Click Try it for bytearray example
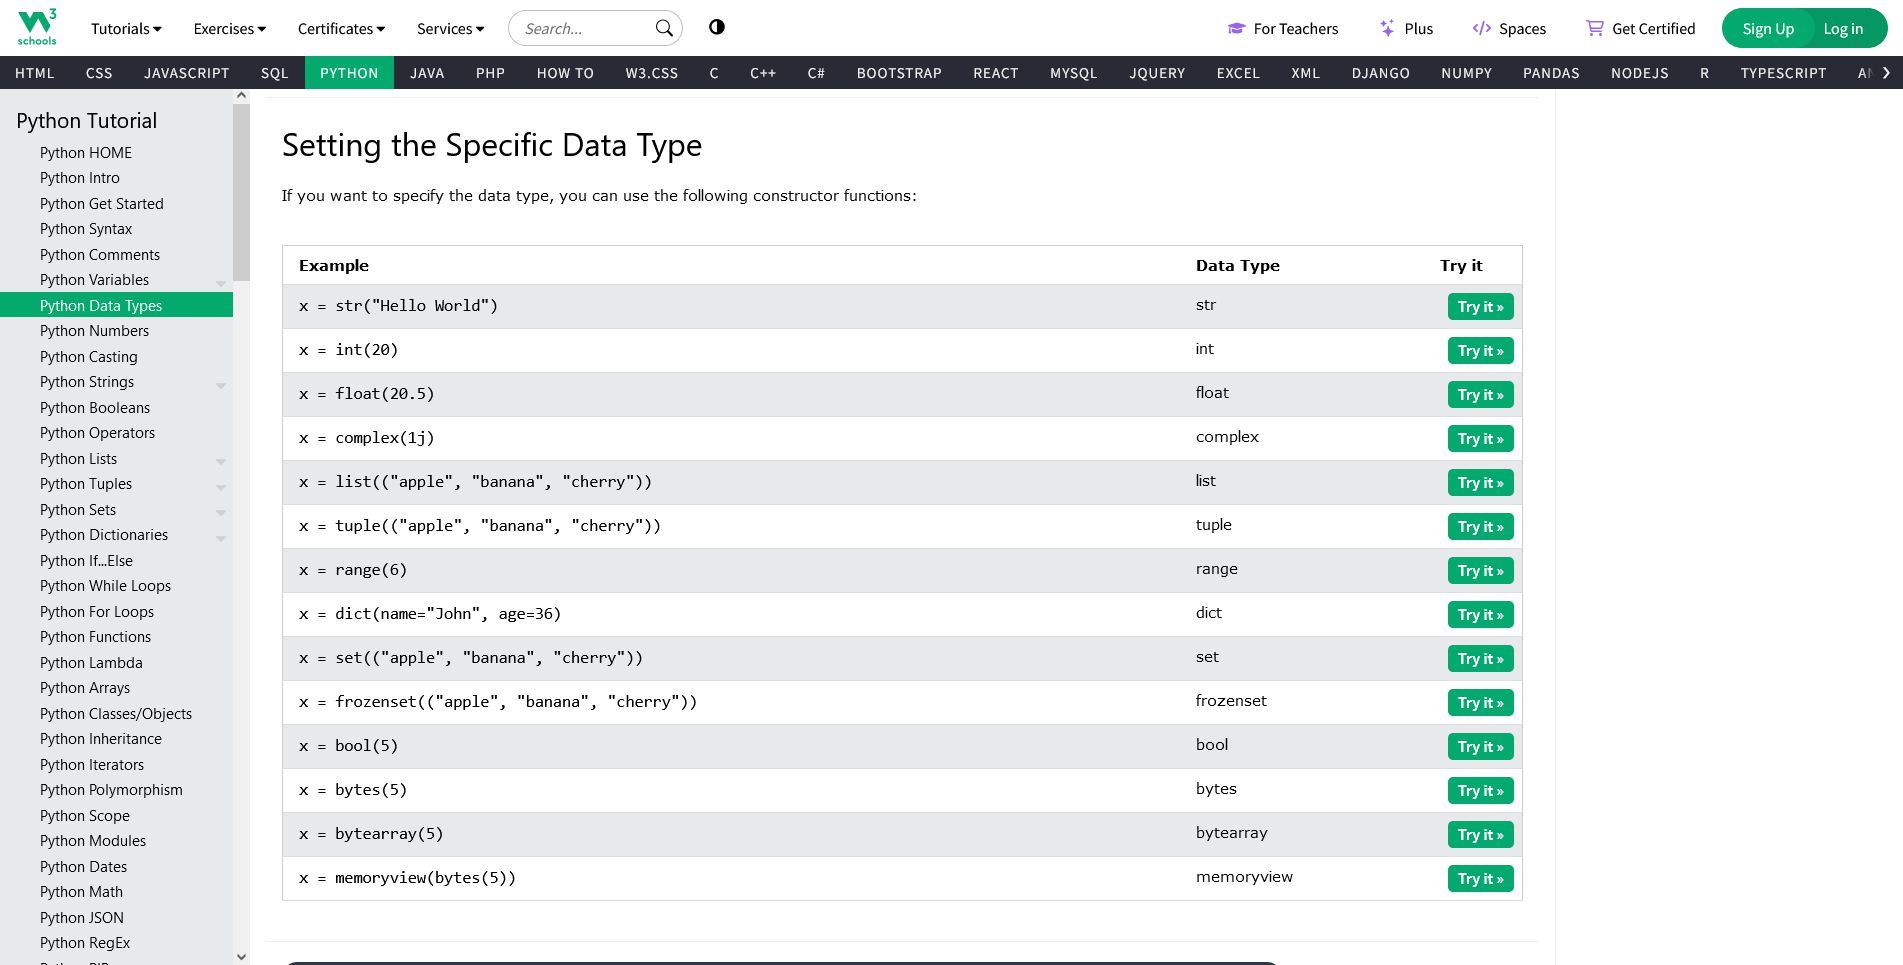Screen dimensions: 1903x965 tap(1480, 835)
